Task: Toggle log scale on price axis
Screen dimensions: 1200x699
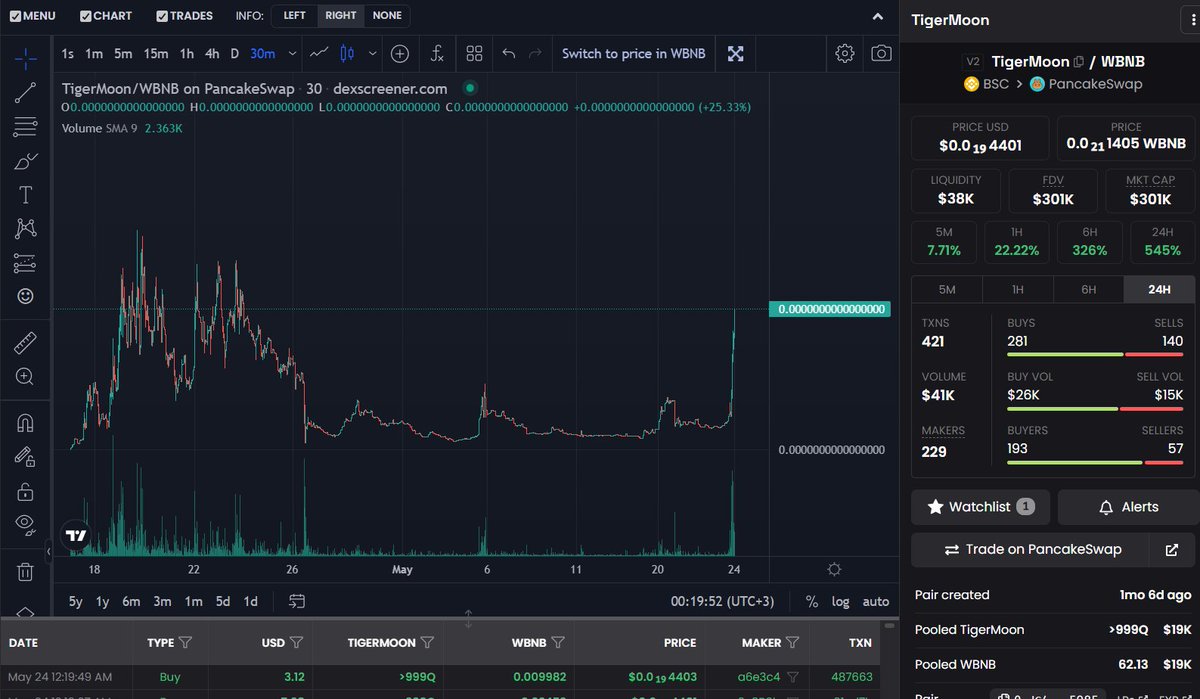Action: pos(841,601)
